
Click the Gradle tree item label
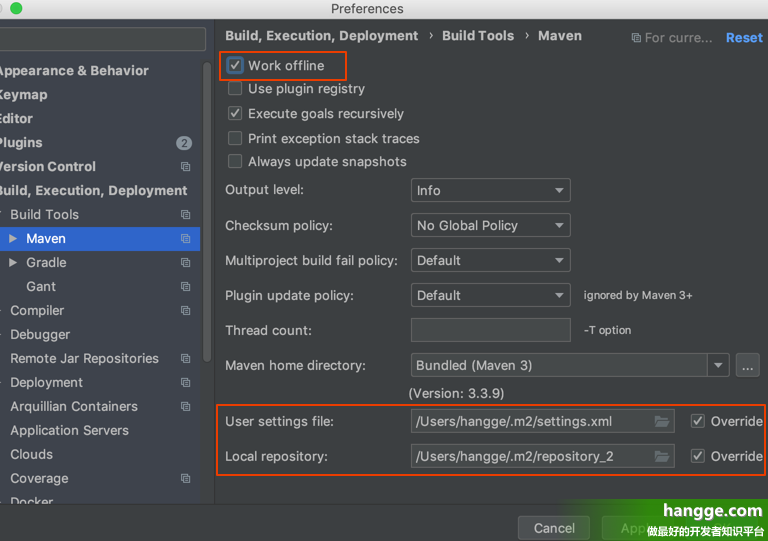46,262
